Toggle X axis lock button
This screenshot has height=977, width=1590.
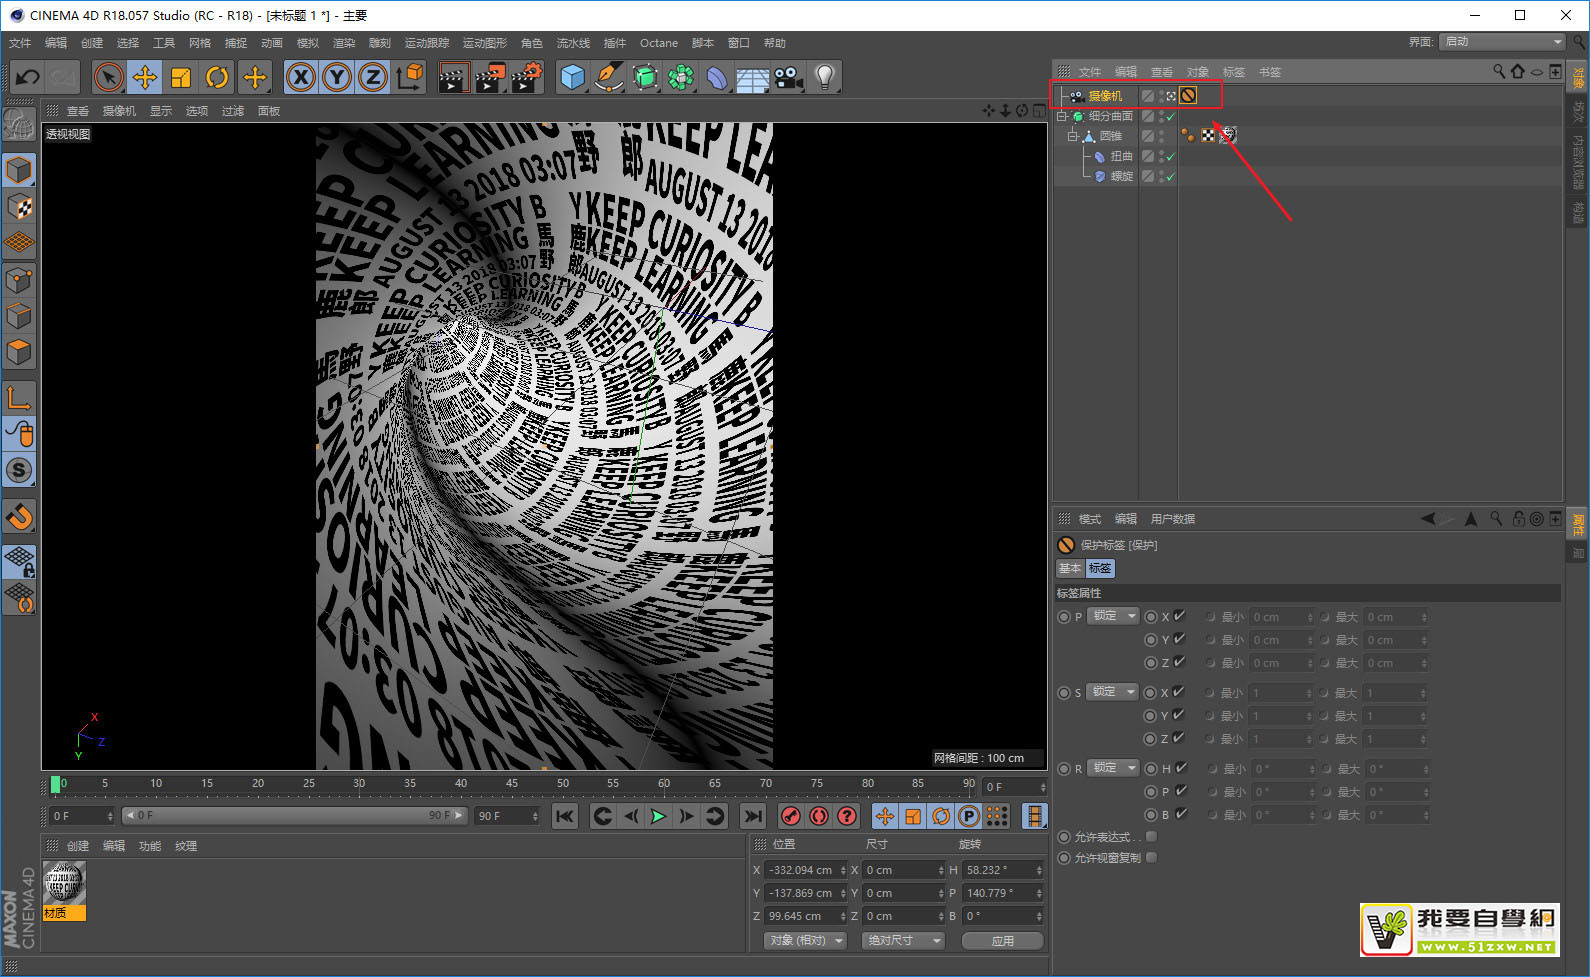300,77
